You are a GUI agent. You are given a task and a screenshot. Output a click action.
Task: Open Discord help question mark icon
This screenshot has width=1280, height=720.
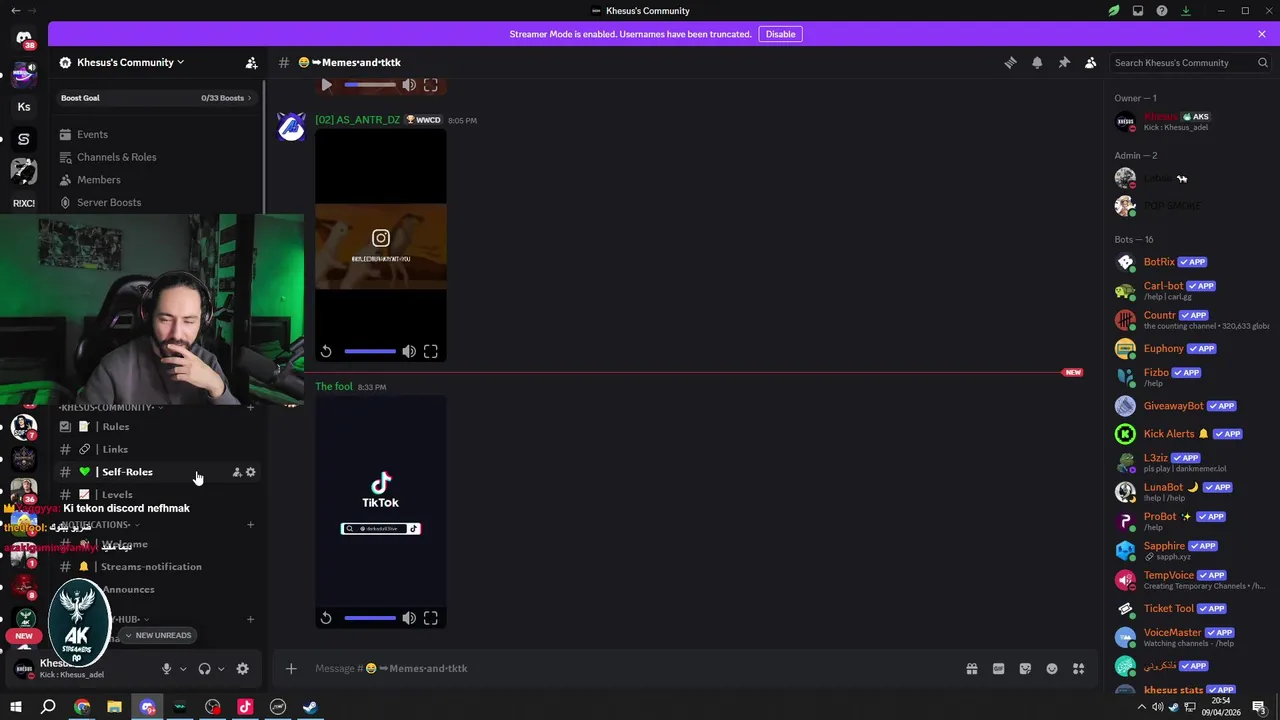1162,11
